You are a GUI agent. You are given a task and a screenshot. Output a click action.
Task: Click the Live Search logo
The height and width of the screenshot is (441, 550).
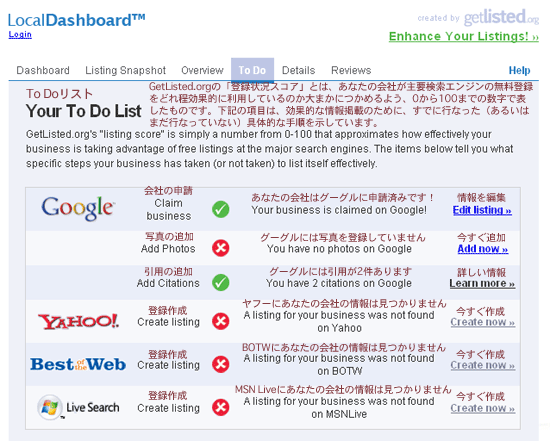pyautogui.click(x=78, y=407)
